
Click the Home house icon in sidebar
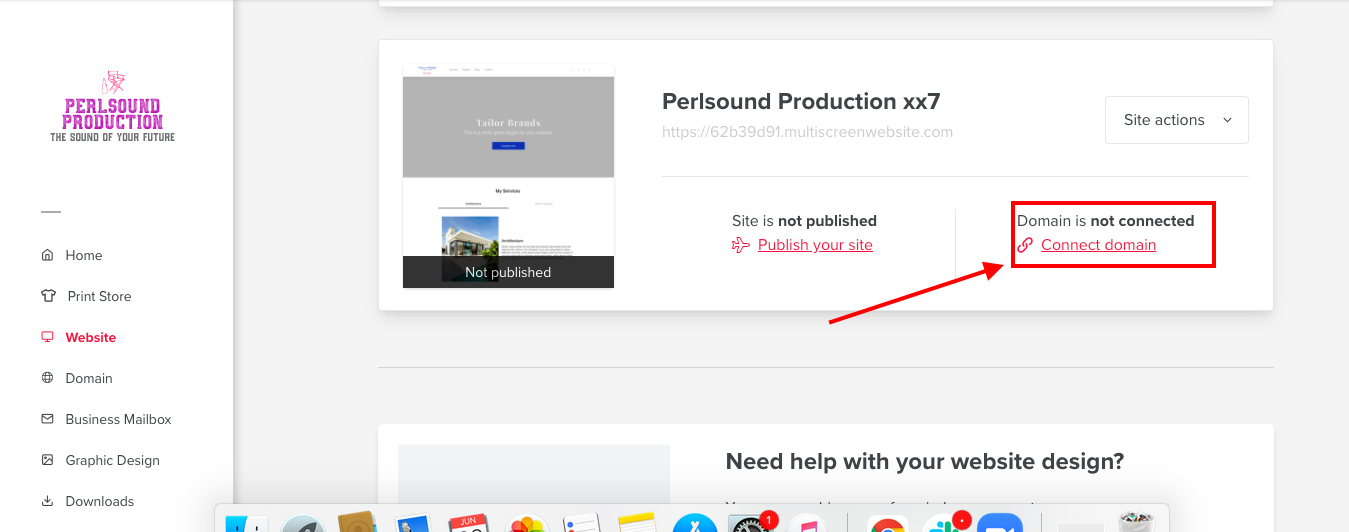tap(47, 255)
